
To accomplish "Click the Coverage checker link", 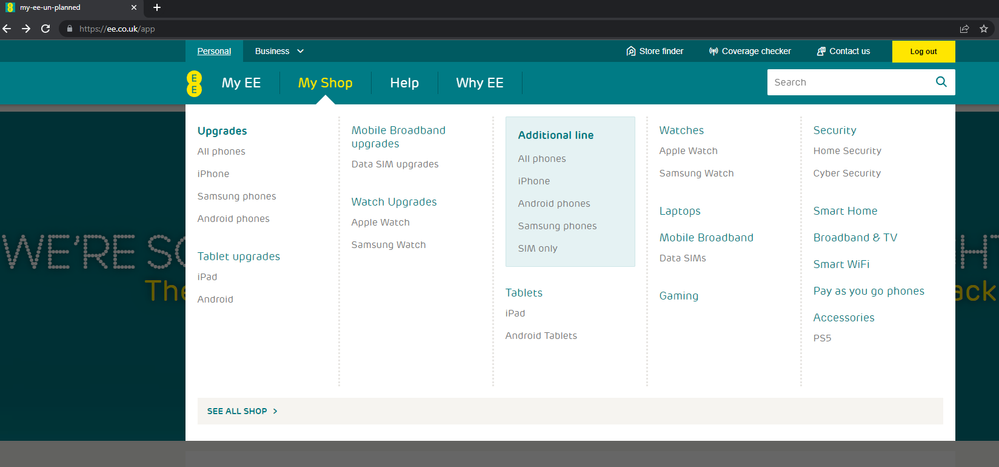I will pos(750,51).
